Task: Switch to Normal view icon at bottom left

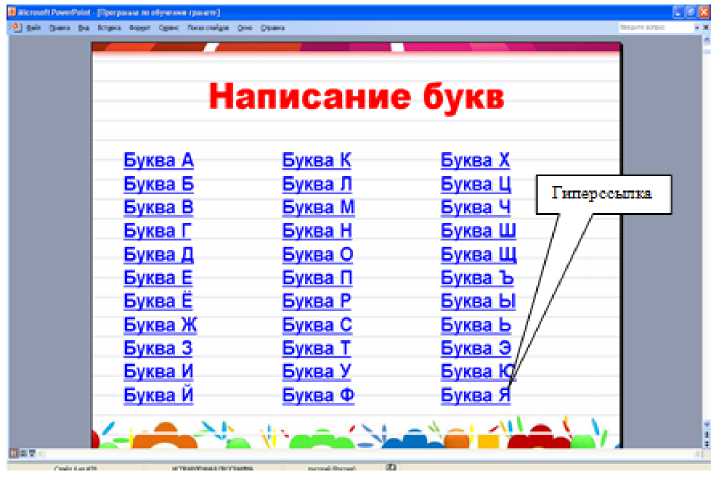Action: point(14,453)
